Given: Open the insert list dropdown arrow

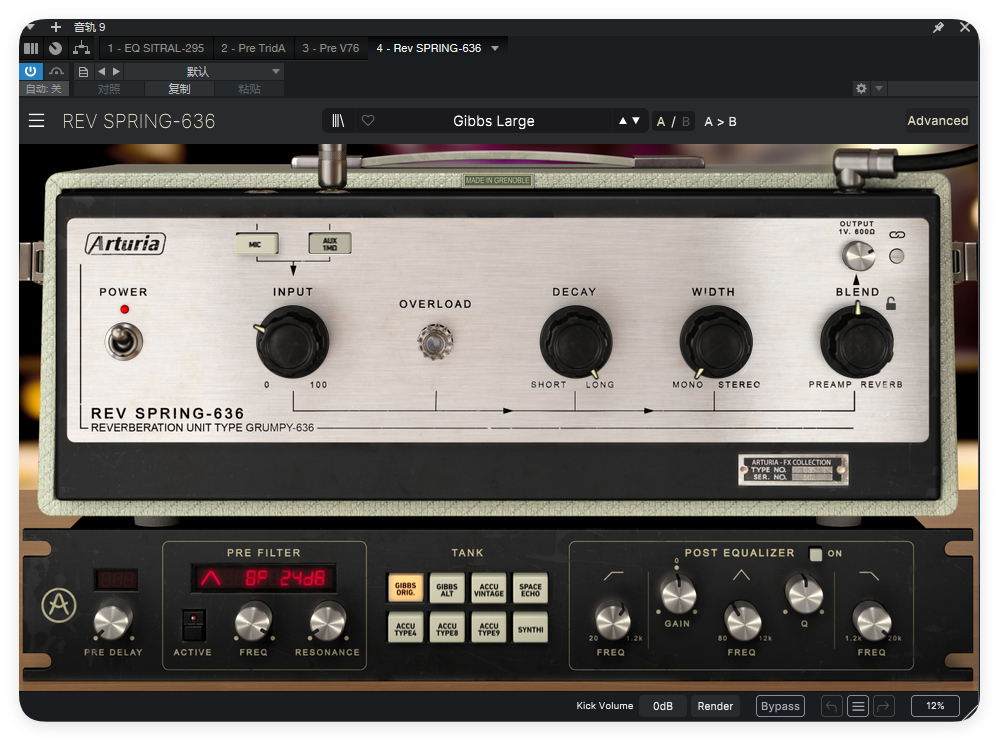Looking at the screenshot, I should click(x=495, y=48).
